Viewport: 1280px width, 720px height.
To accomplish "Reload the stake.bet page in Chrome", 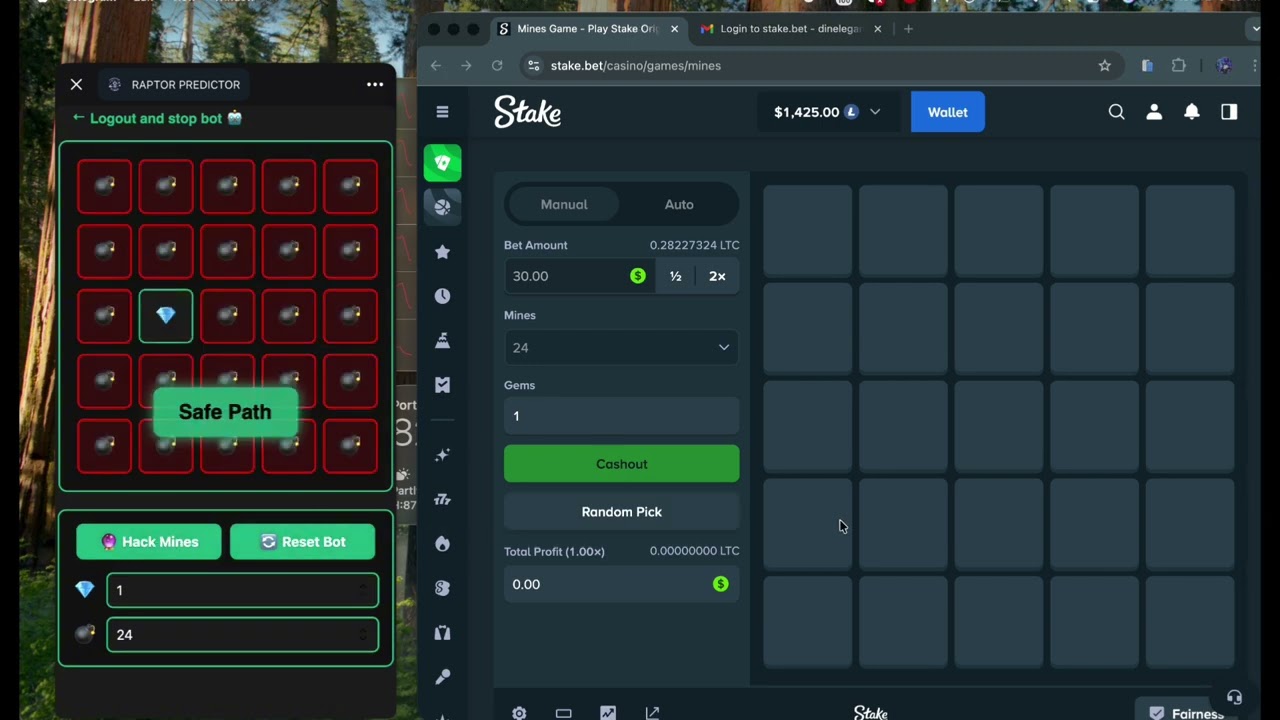I will point(497,65).
